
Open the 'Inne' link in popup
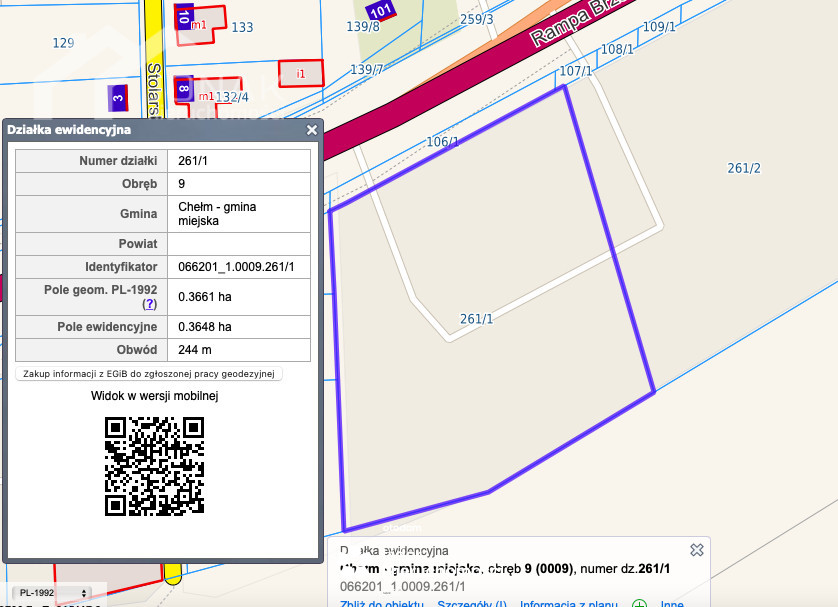pyautogui.click(x=672, y=603)
